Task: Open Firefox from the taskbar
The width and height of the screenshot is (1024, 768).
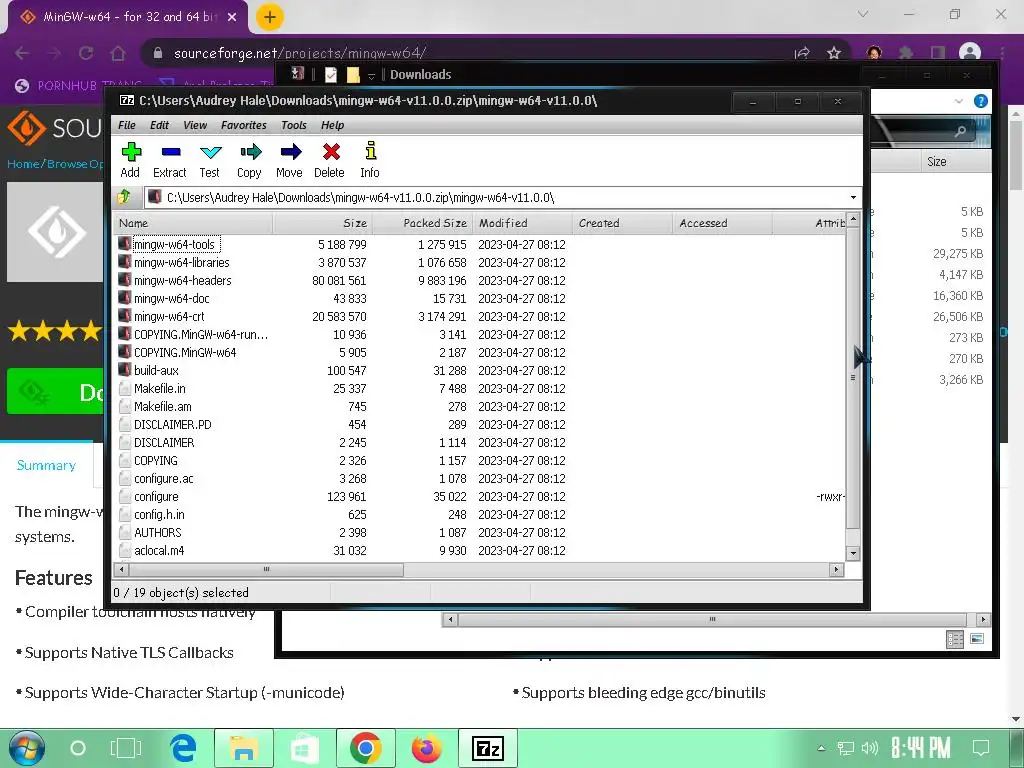Action: [x=426, y=748]
